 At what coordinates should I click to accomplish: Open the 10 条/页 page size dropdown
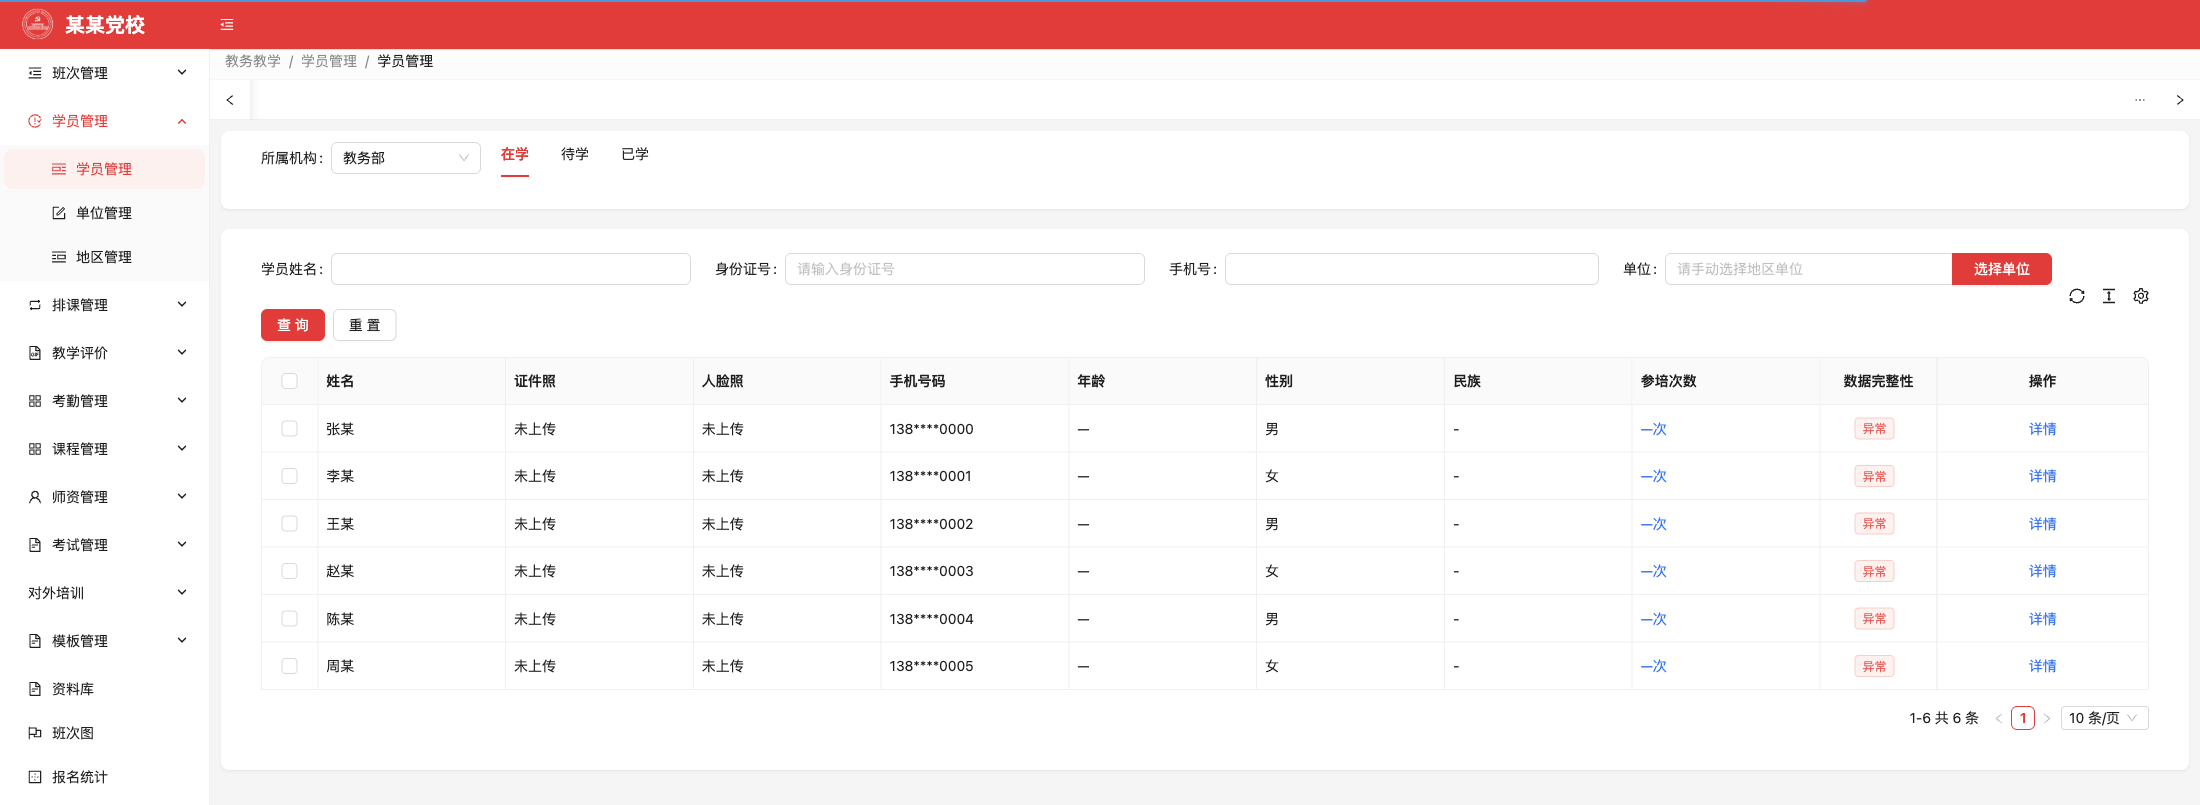click(x=2104, y=718)
